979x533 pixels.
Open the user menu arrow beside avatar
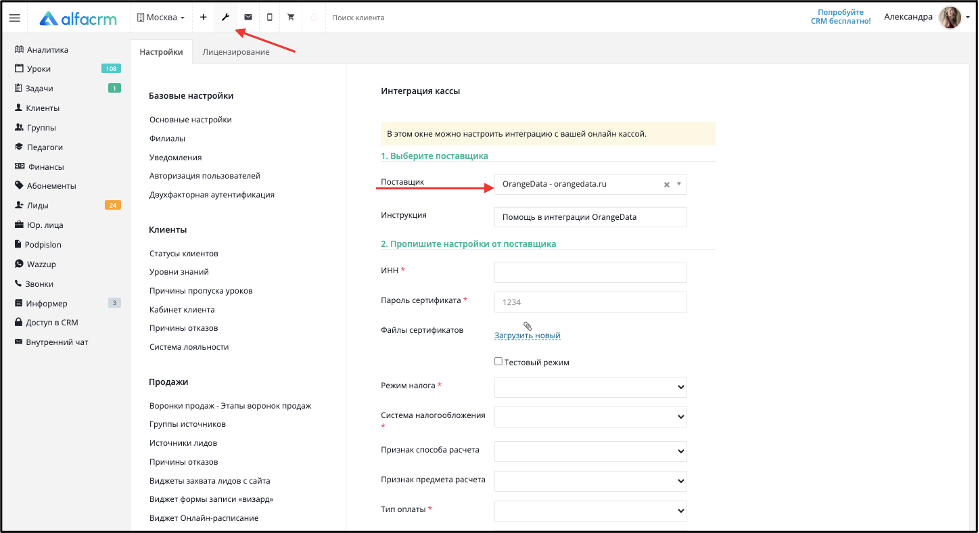[x=968, y=17]
